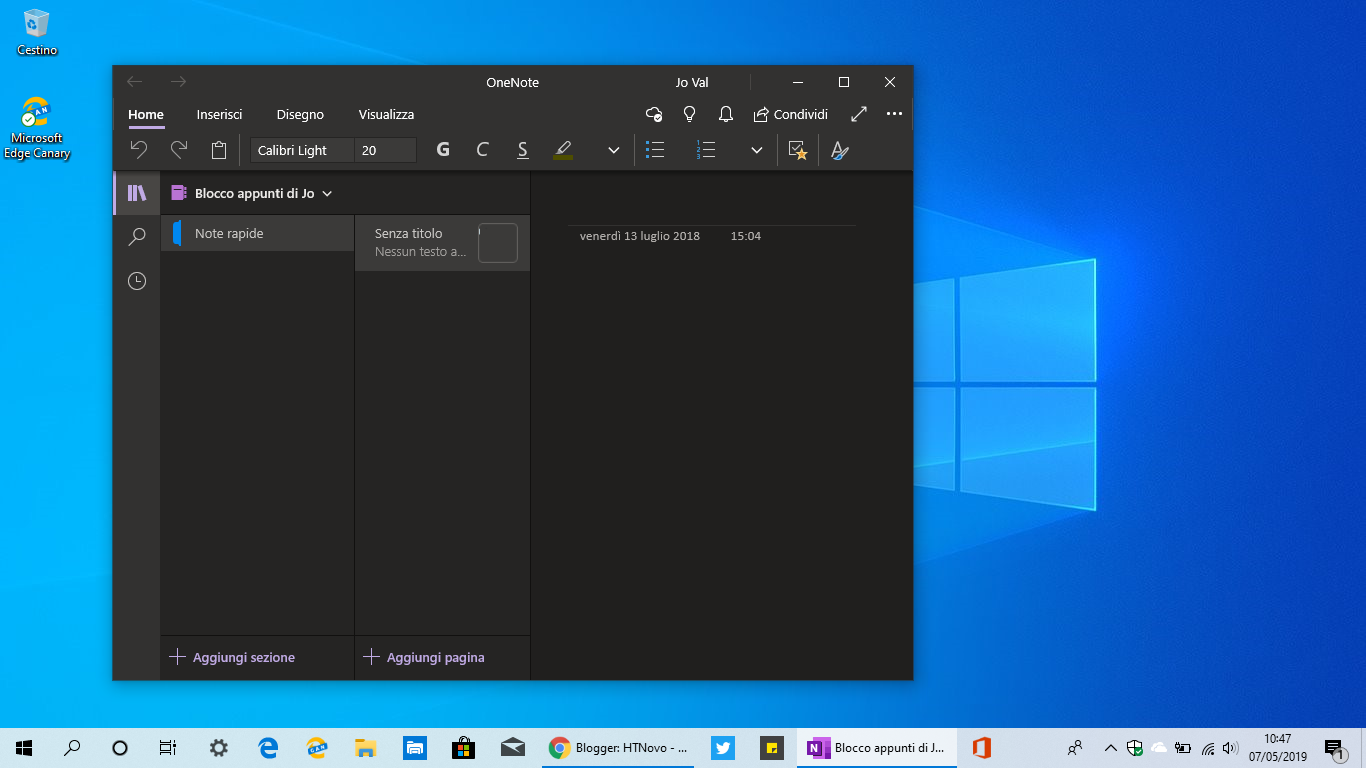Launch Edge Canary from taskbar

pos(316,747)
